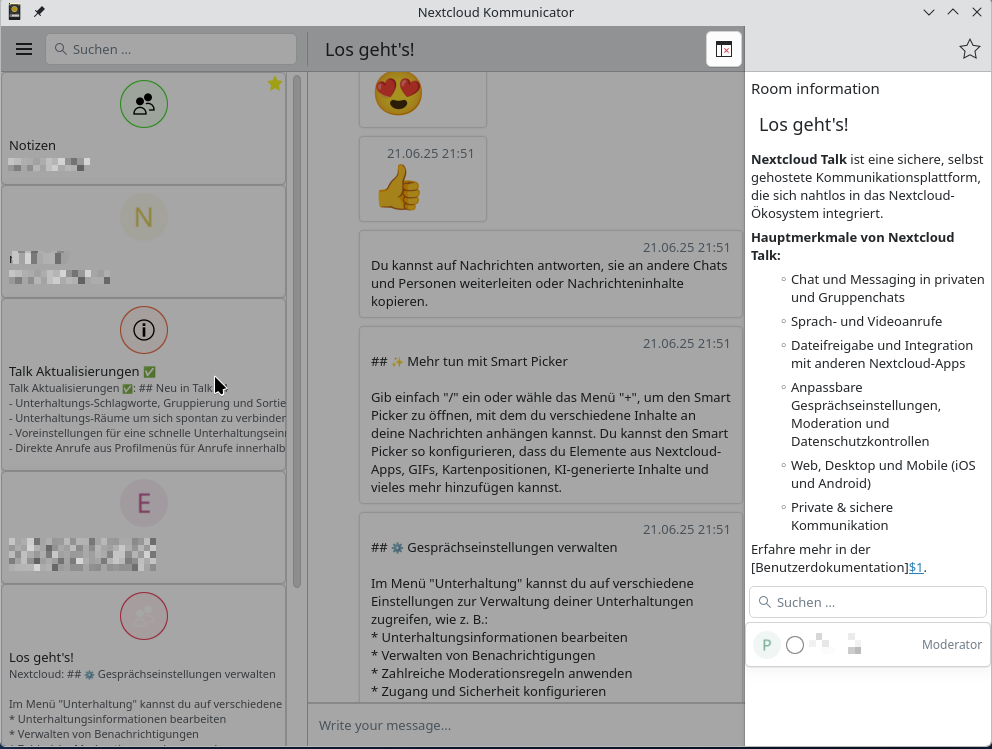Image resolution: width=992 pixels, height=749 pixels.
Task: Click 'Hauptmerkmale von Nextcloud Talk:' heading
Action: click(x=852, y=246)
